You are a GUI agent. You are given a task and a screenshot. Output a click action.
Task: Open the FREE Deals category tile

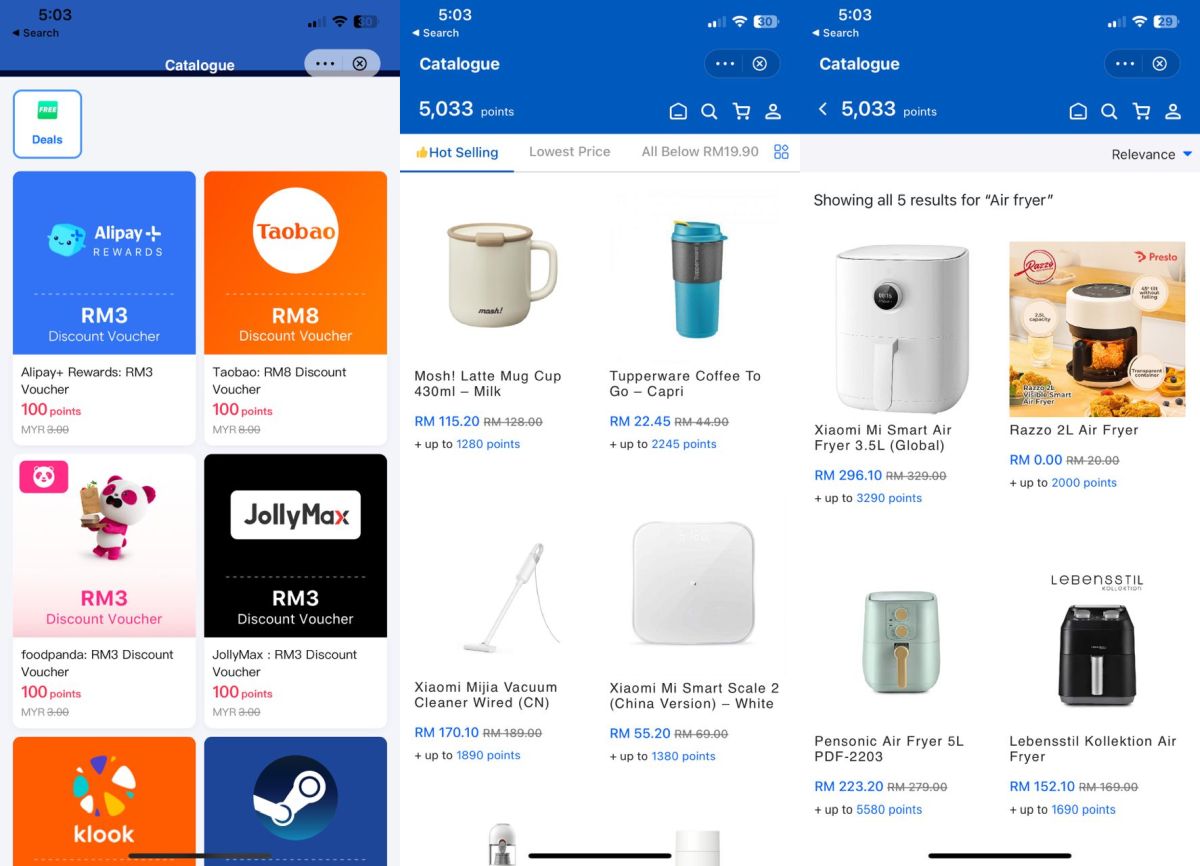click(47, 124)
